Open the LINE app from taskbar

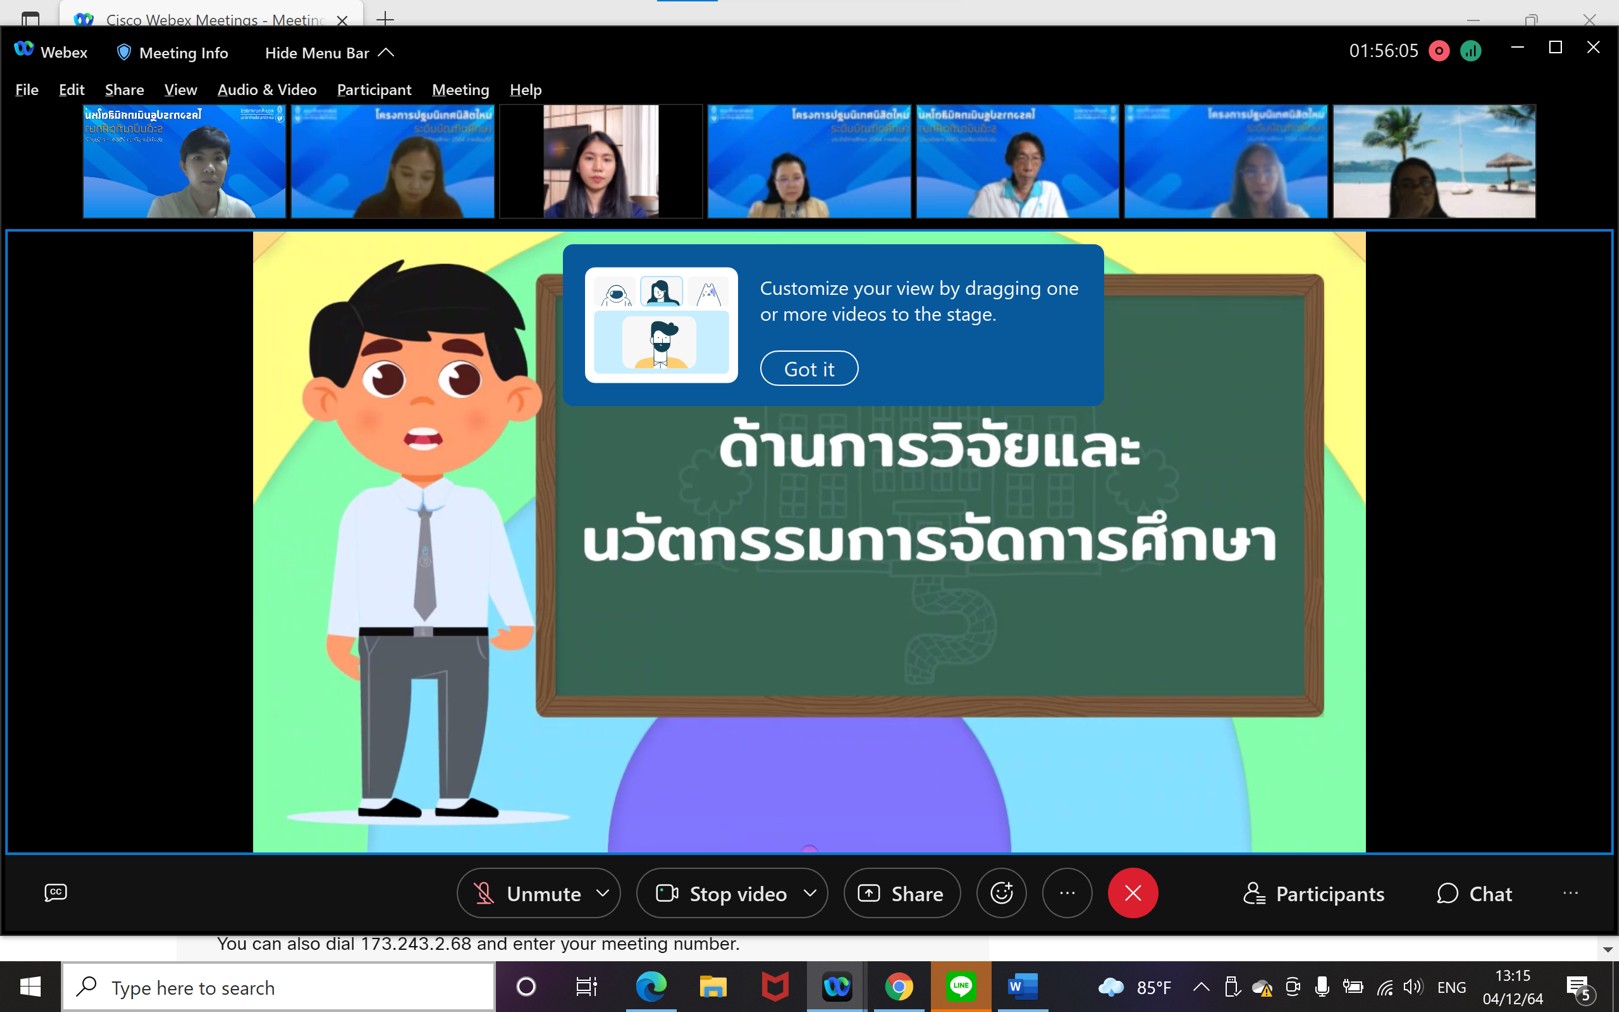(961, 987)
